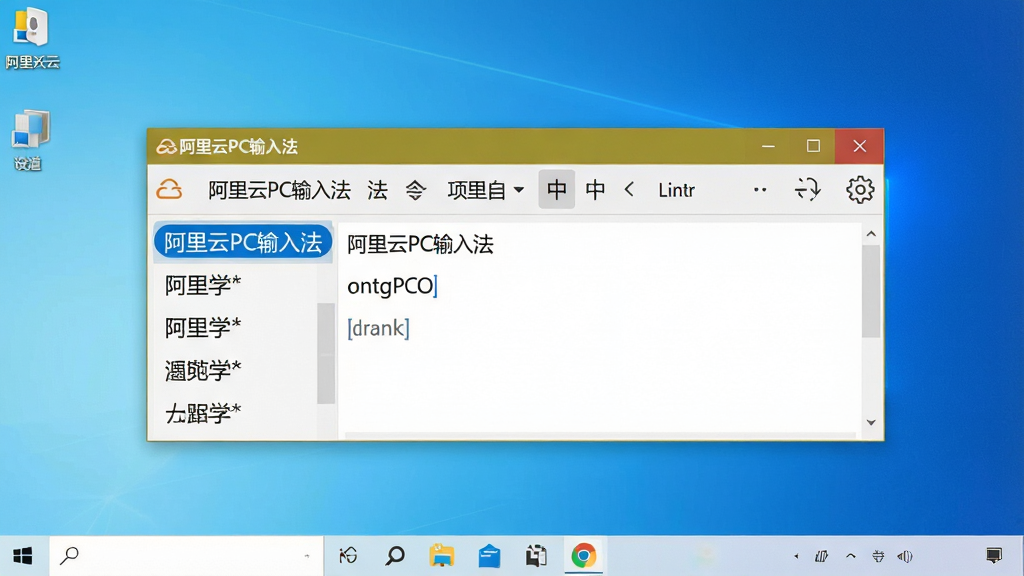Click the 法 toolbar item

coord(377,190)
